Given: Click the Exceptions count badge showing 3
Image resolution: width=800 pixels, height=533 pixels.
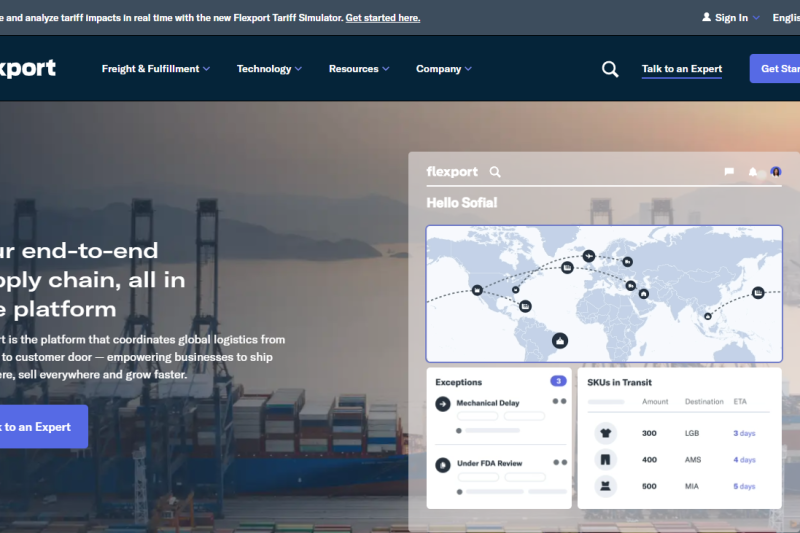Looking at the screenshot, I should click(558, 381).
